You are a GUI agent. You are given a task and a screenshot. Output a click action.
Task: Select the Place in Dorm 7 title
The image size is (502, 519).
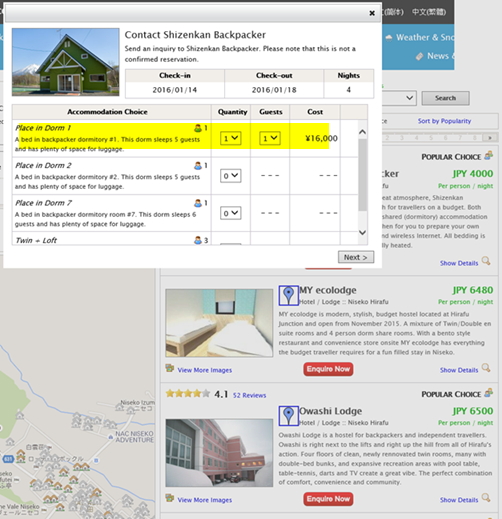point(43,203)
